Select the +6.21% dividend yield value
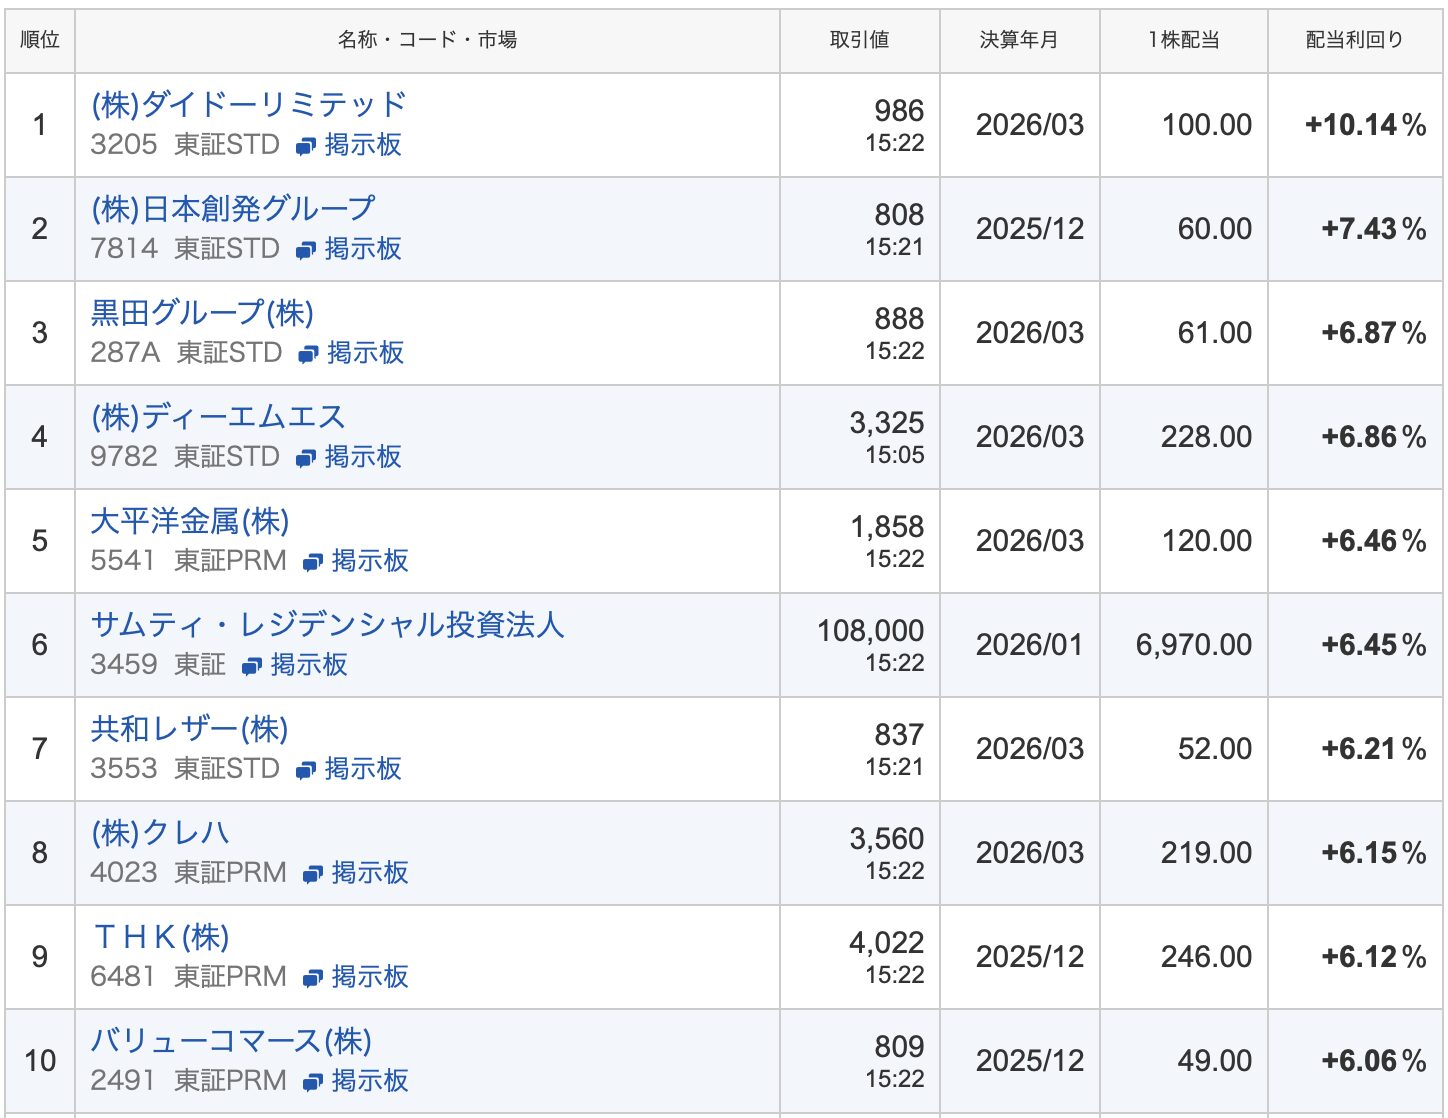Screen dimensions: 1448x1118 (1374, 749)
